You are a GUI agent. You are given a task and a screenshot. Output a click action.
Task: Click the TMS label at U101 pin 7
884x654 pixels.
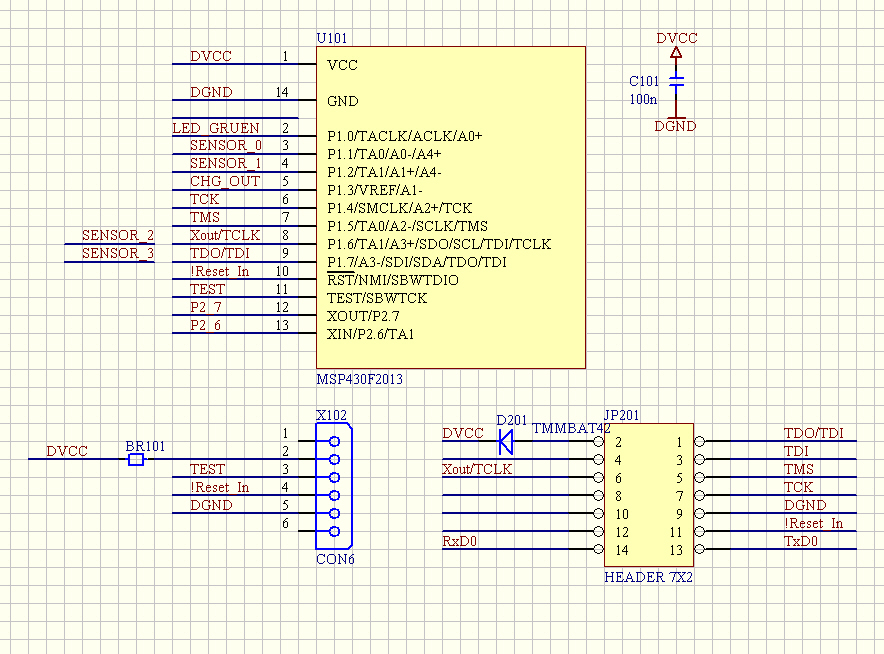tap(205, 217)
